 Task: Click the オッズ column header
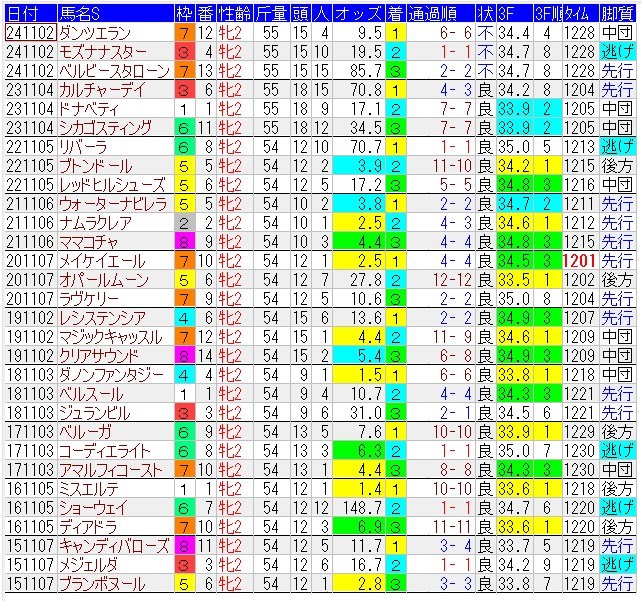pyautogui.click(x=357, y=11)
